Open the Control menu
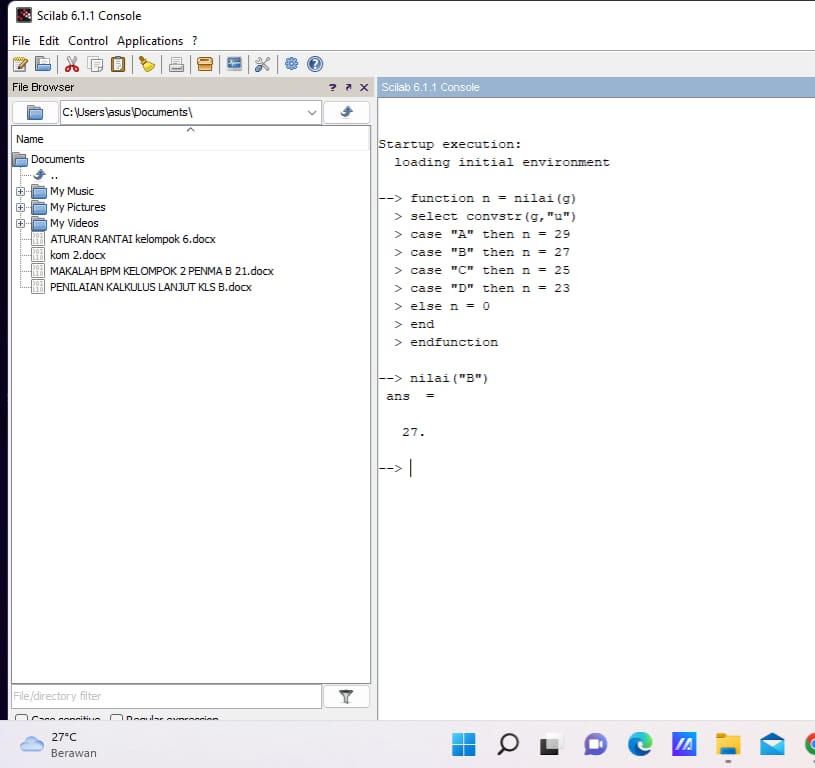815x768 pixels. pos(88,41)
